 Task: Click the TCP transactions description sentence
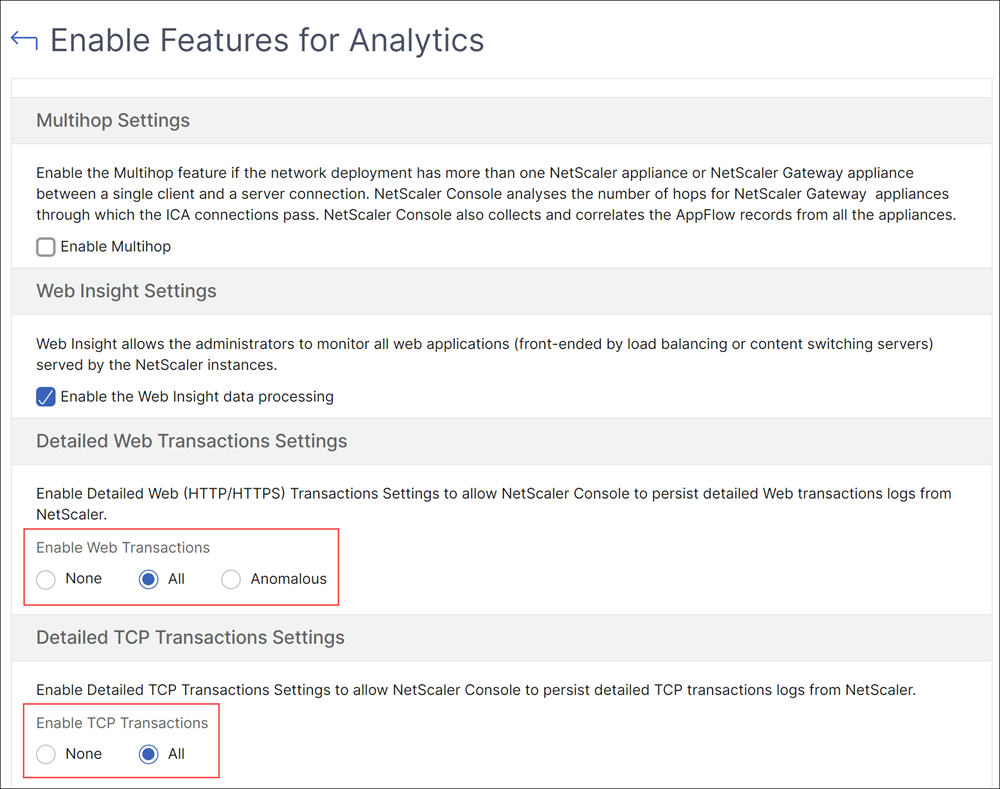pyautogui.click(x=476, y=690)
